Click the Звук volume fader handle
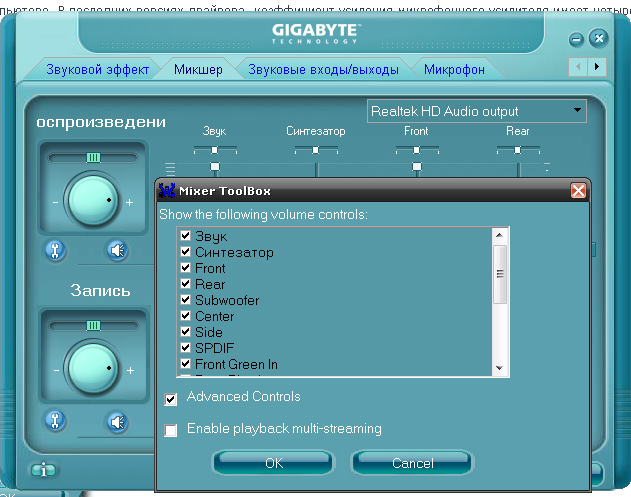The height and width of the screenshot is (497, 631). click(x=215, y=166)
